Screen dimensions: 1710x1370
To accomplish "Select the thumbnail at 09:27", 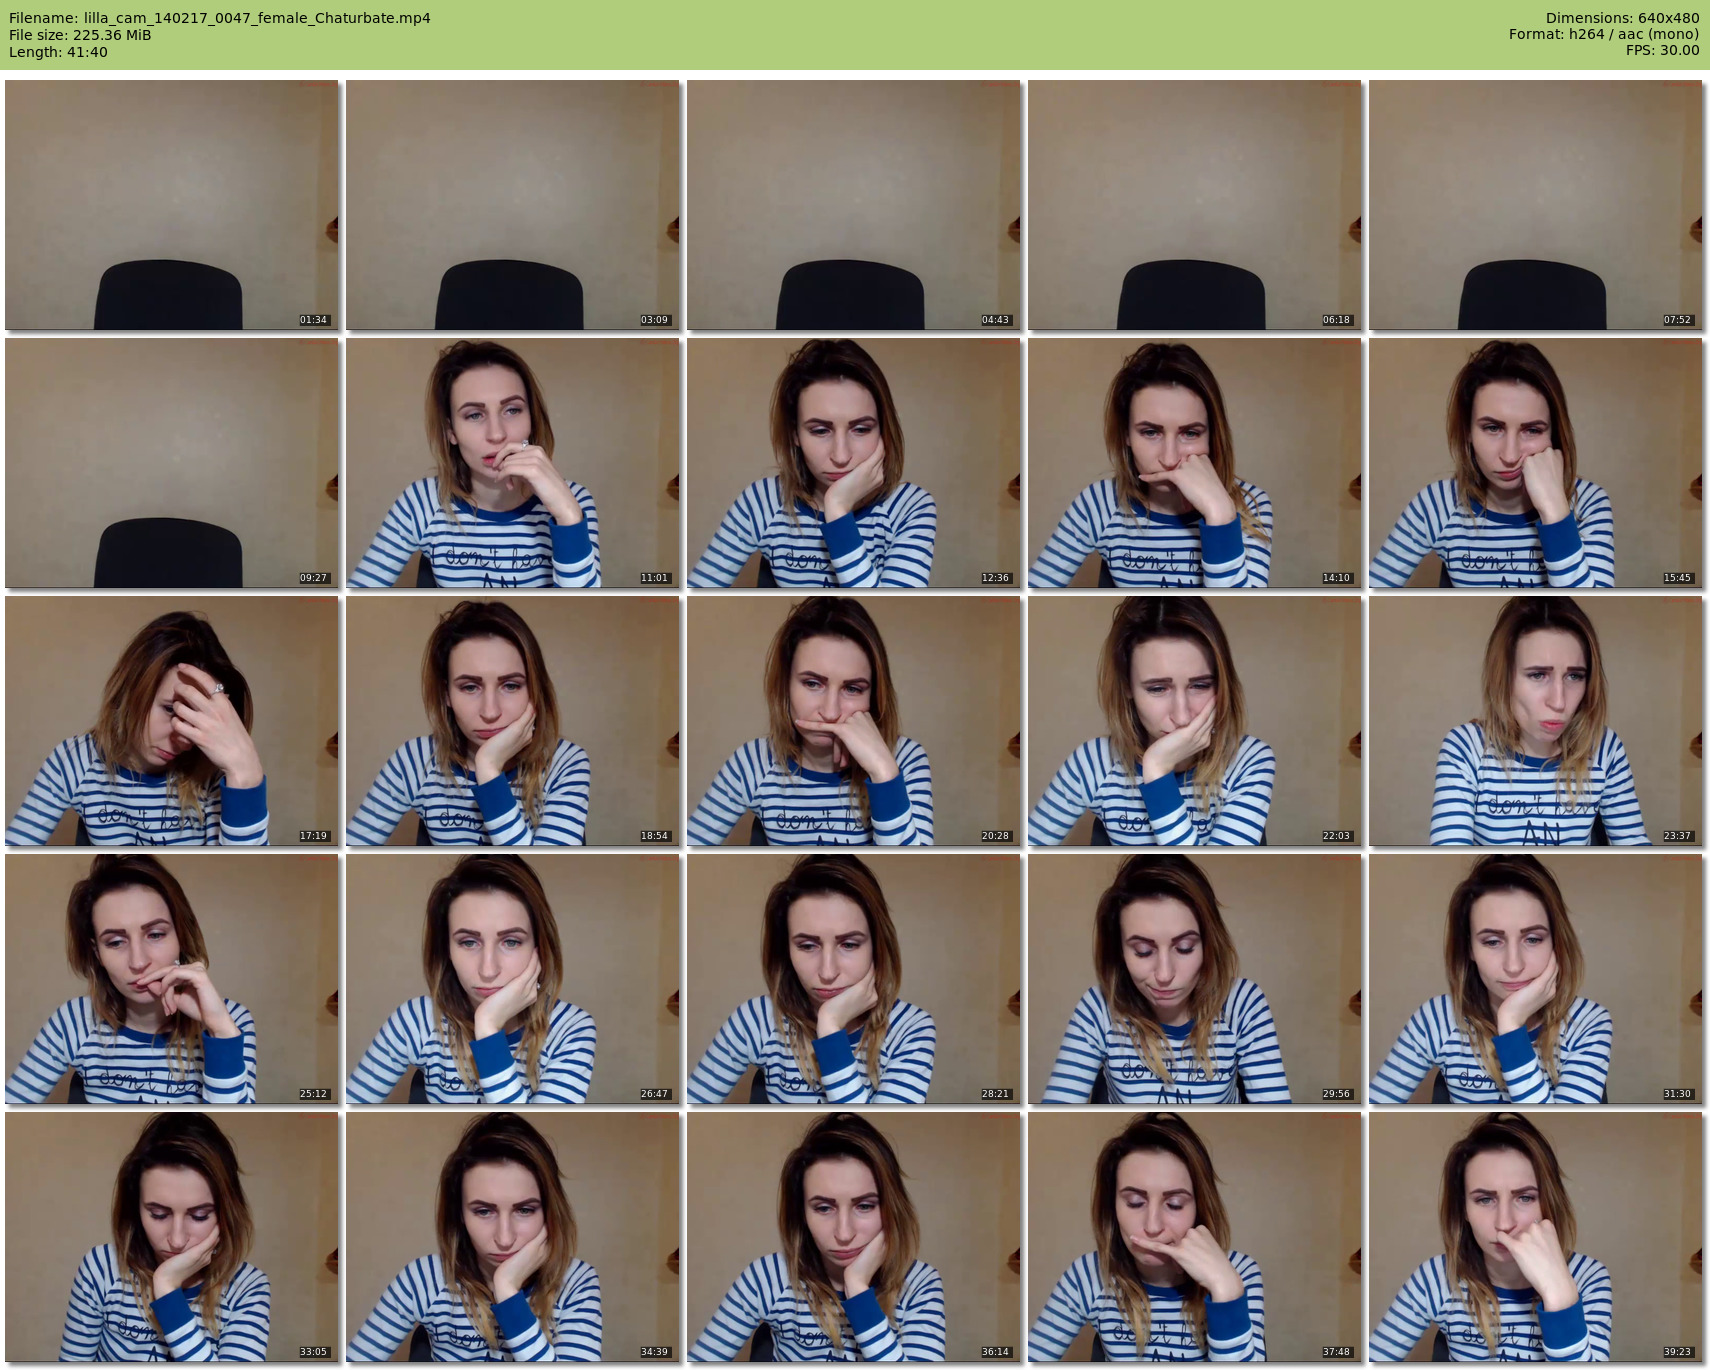I will click(x=172, y=463).
